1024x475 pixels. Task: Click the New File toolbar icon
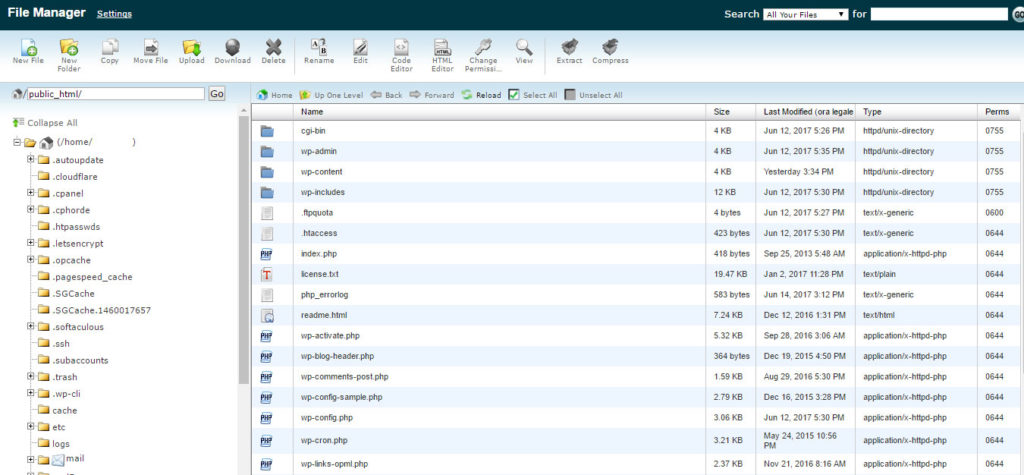coord(28,47)
